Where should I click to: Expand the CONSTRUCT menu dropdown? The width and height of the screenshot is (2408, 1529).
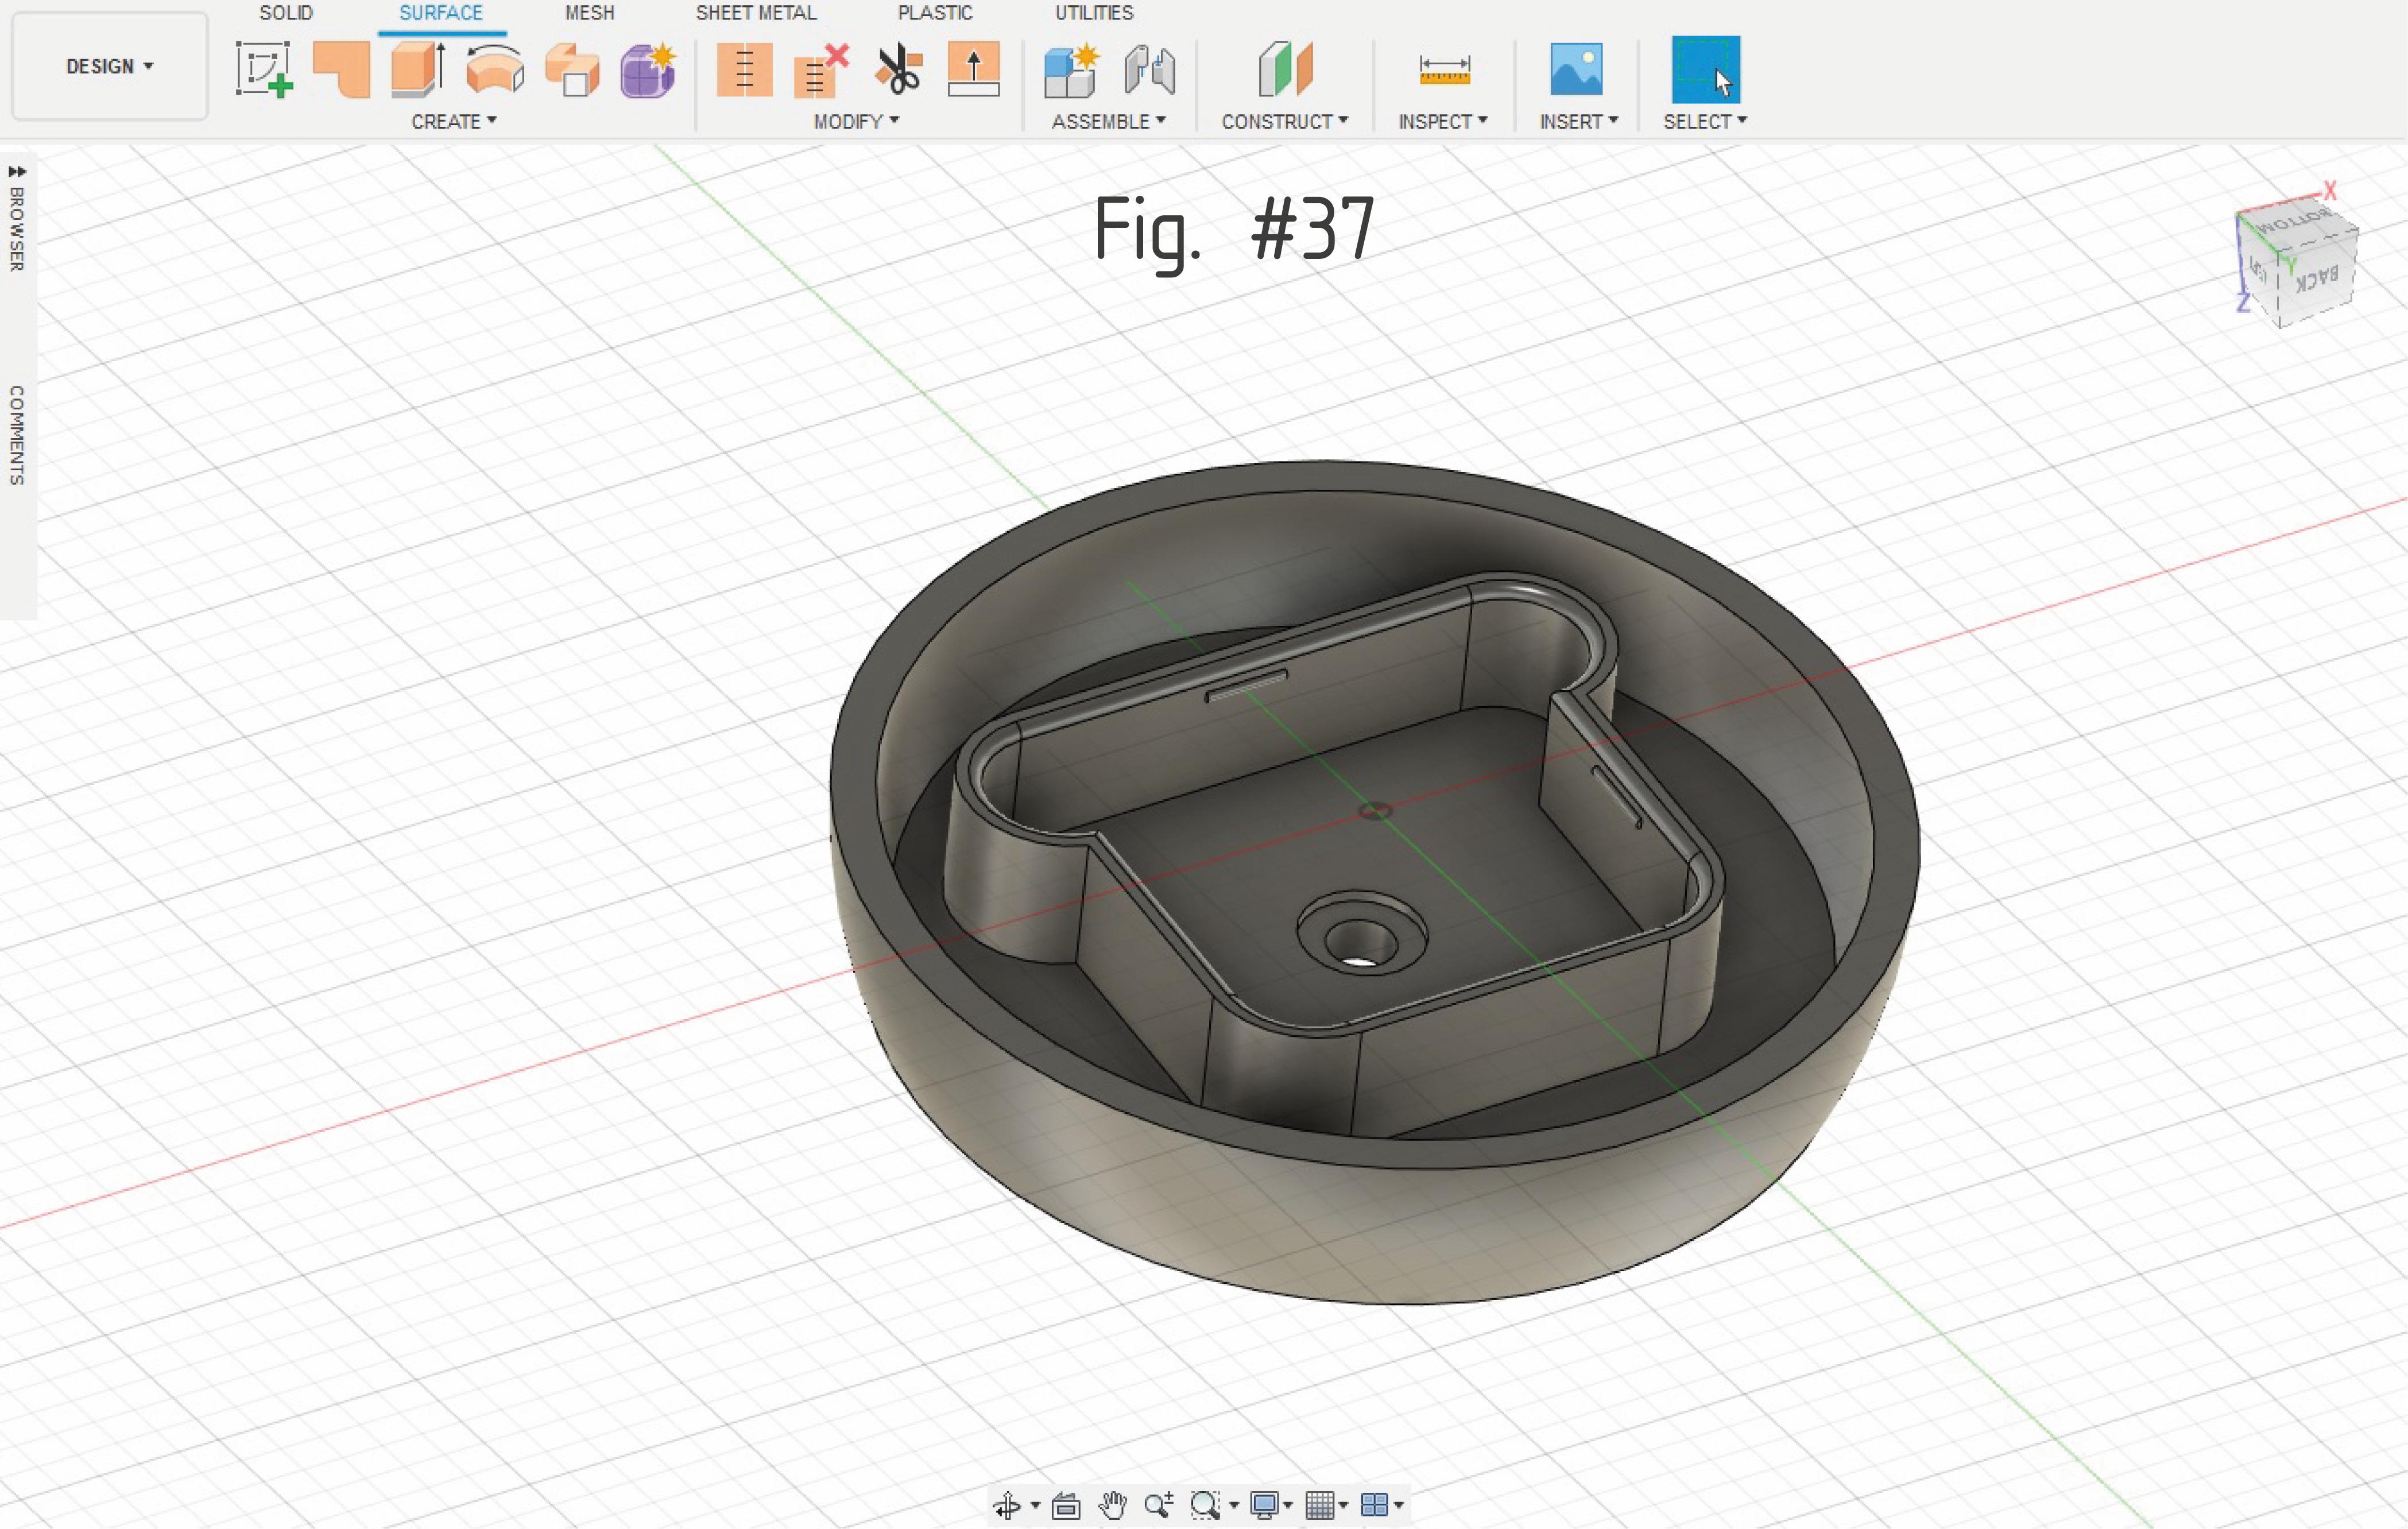1285,121
